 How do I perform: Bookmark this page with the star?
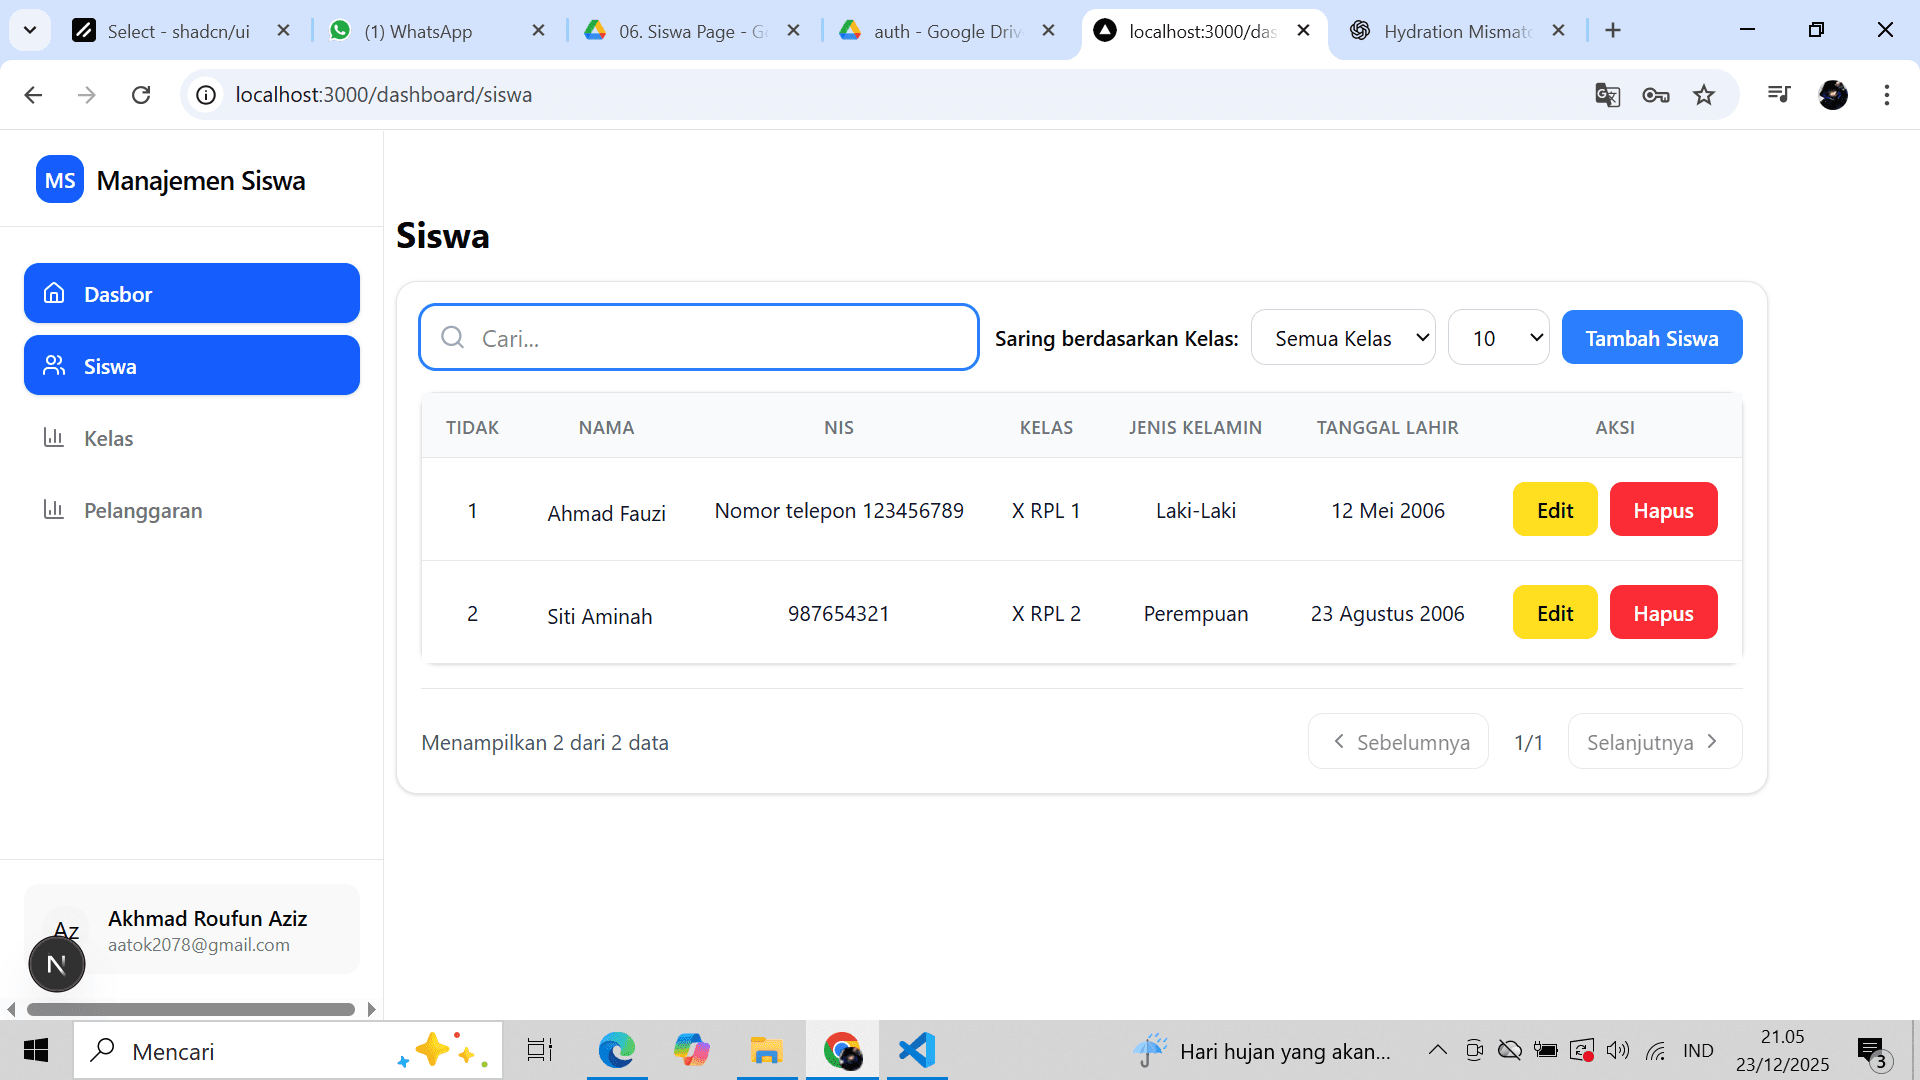[x=1704, y=95]
